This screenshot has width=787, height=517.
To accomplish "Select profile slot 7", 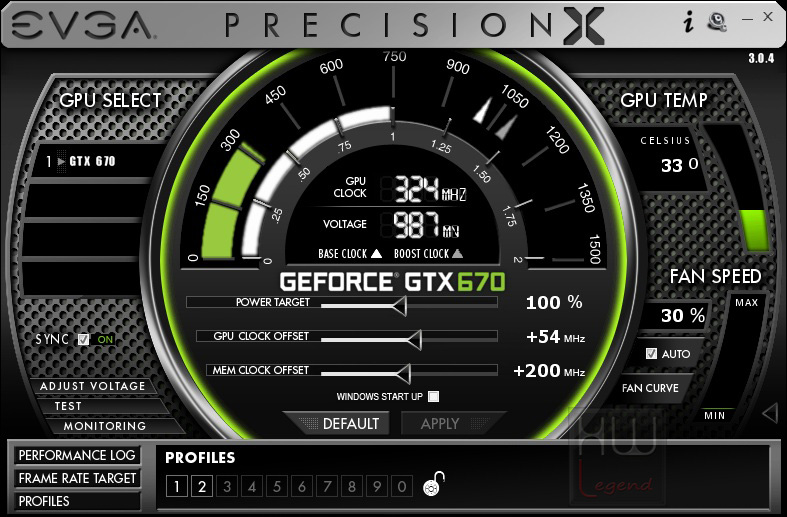I will (x=327, y=486).
